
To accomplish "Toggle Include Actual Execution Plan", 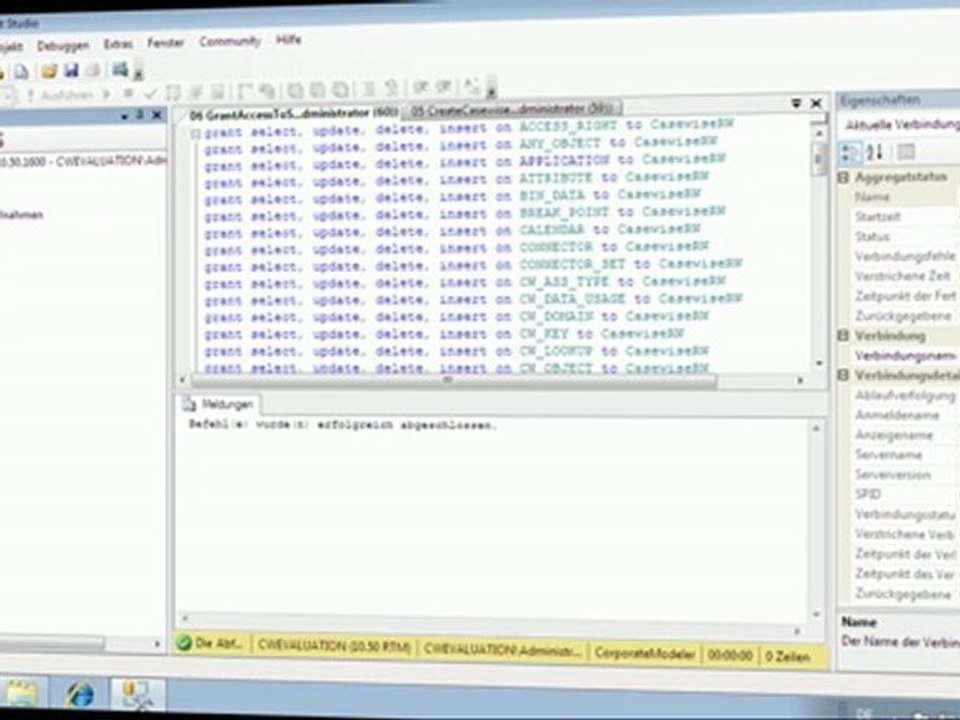I will [244, 92].
